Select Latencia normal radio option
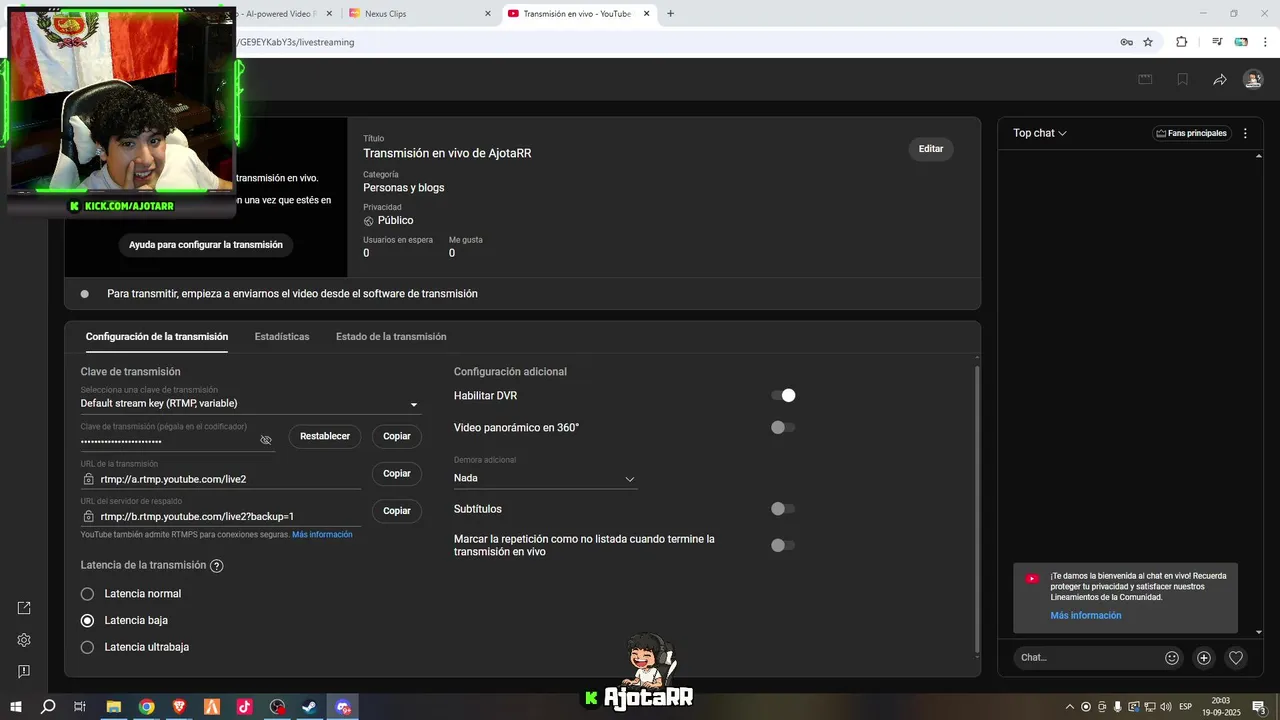 click(87, 594)
